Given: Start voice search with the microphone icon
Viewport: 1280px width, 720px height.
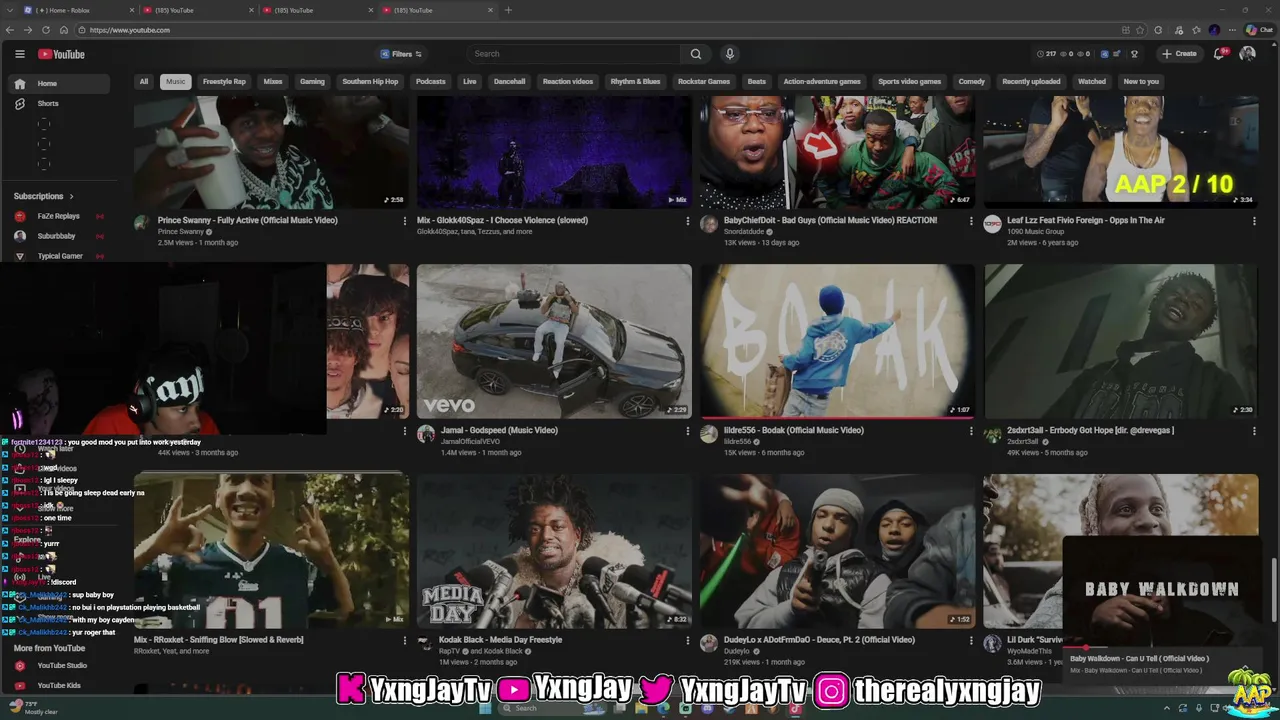Looking at the screenshot, I should point(730,54).
